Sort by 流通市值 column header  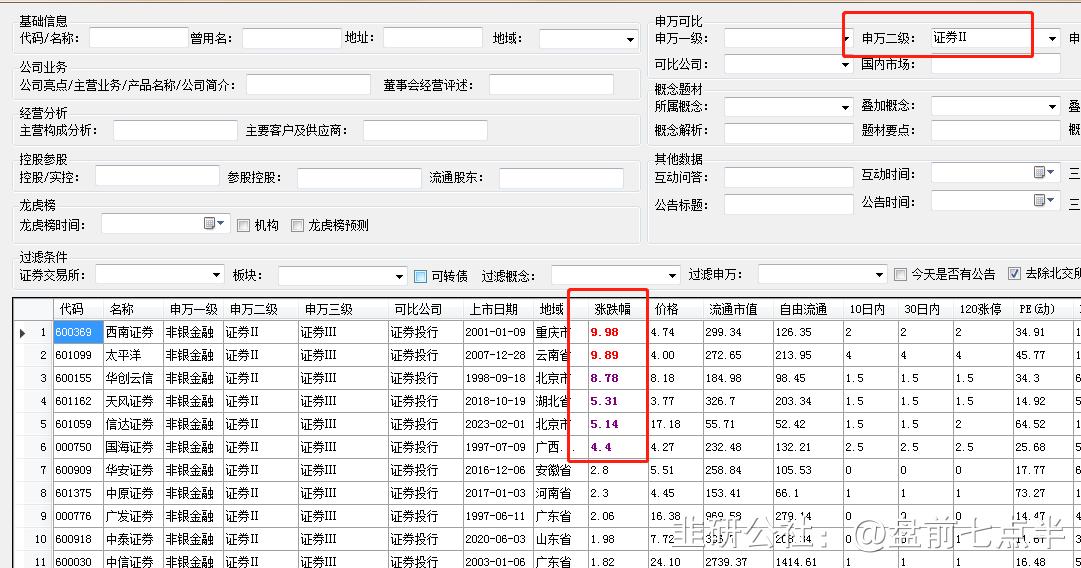click(738, 310)
